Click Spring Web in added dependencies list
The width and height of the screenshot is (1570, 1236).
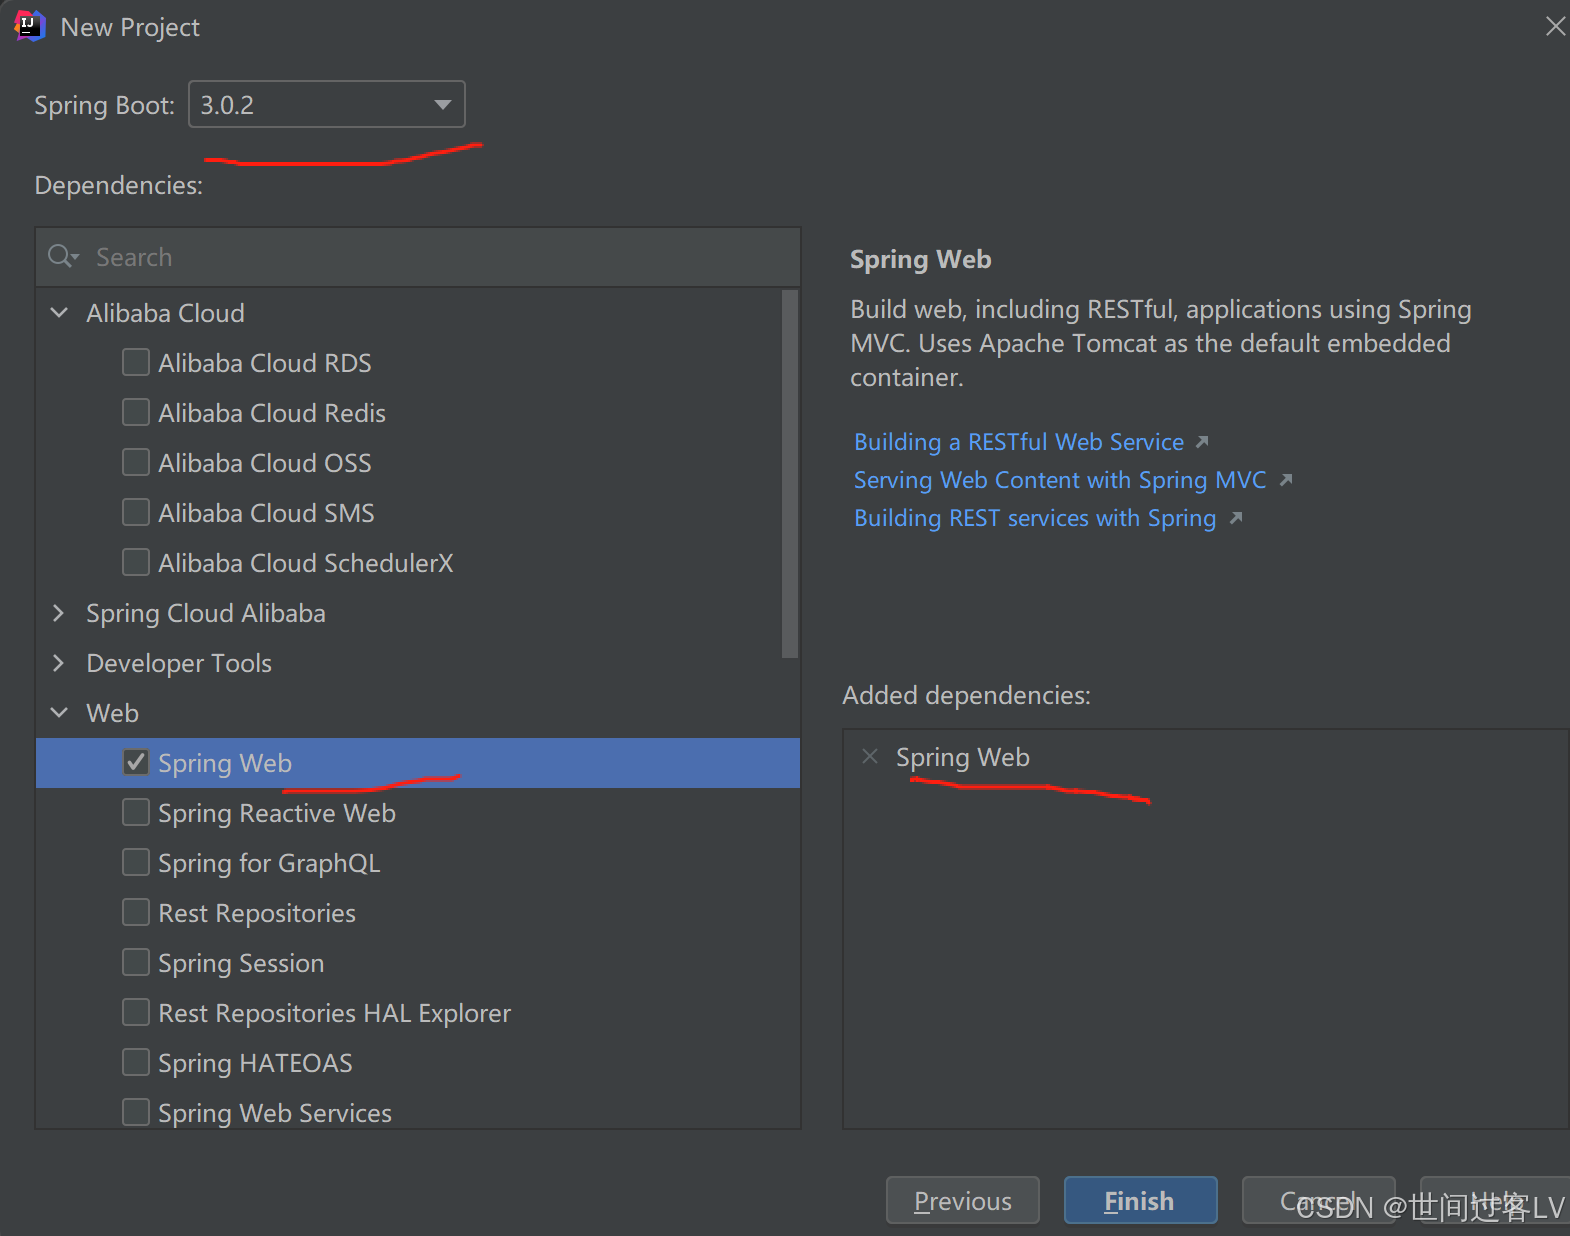click(962, 758)
